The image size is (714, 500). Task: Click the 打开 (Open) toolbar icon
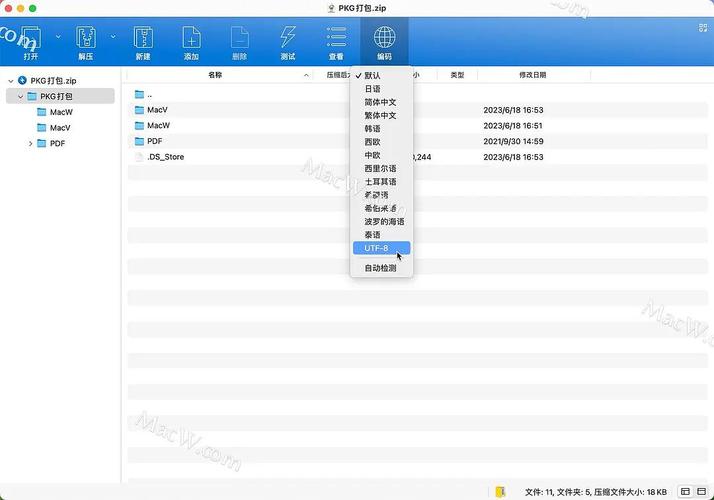31,38
